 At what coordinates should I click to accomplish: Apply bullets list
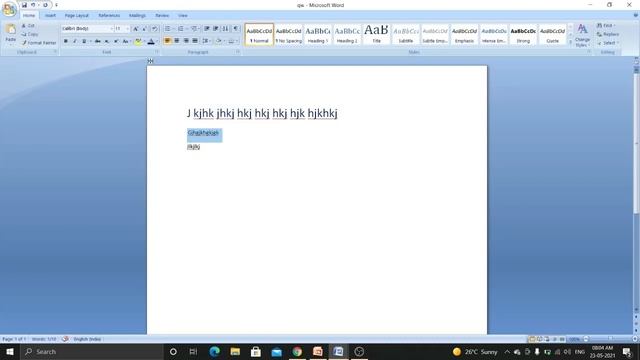168,29
